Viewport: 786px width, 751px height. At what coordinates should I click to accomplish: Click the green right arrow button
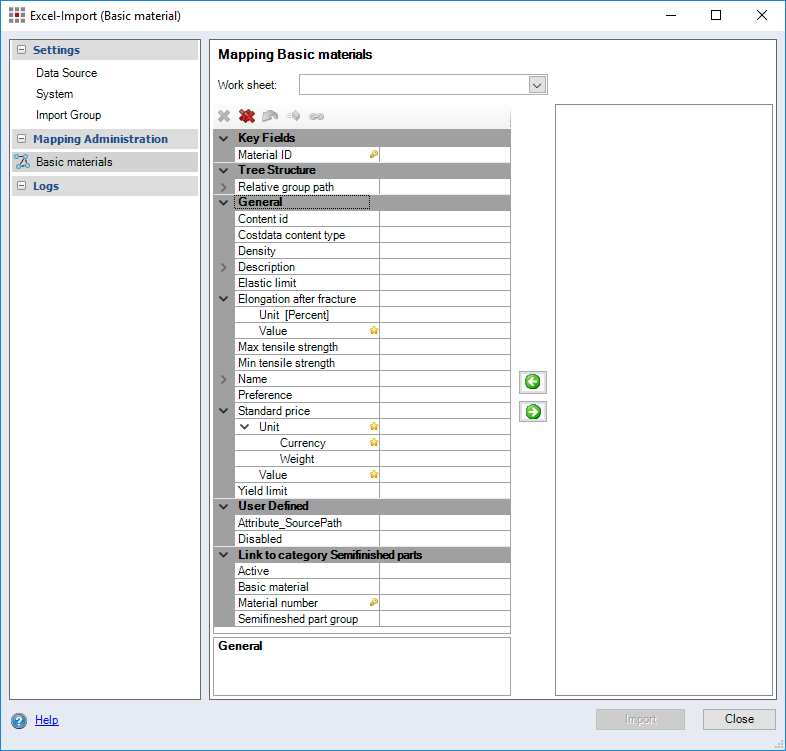click(x=533, y=411)
